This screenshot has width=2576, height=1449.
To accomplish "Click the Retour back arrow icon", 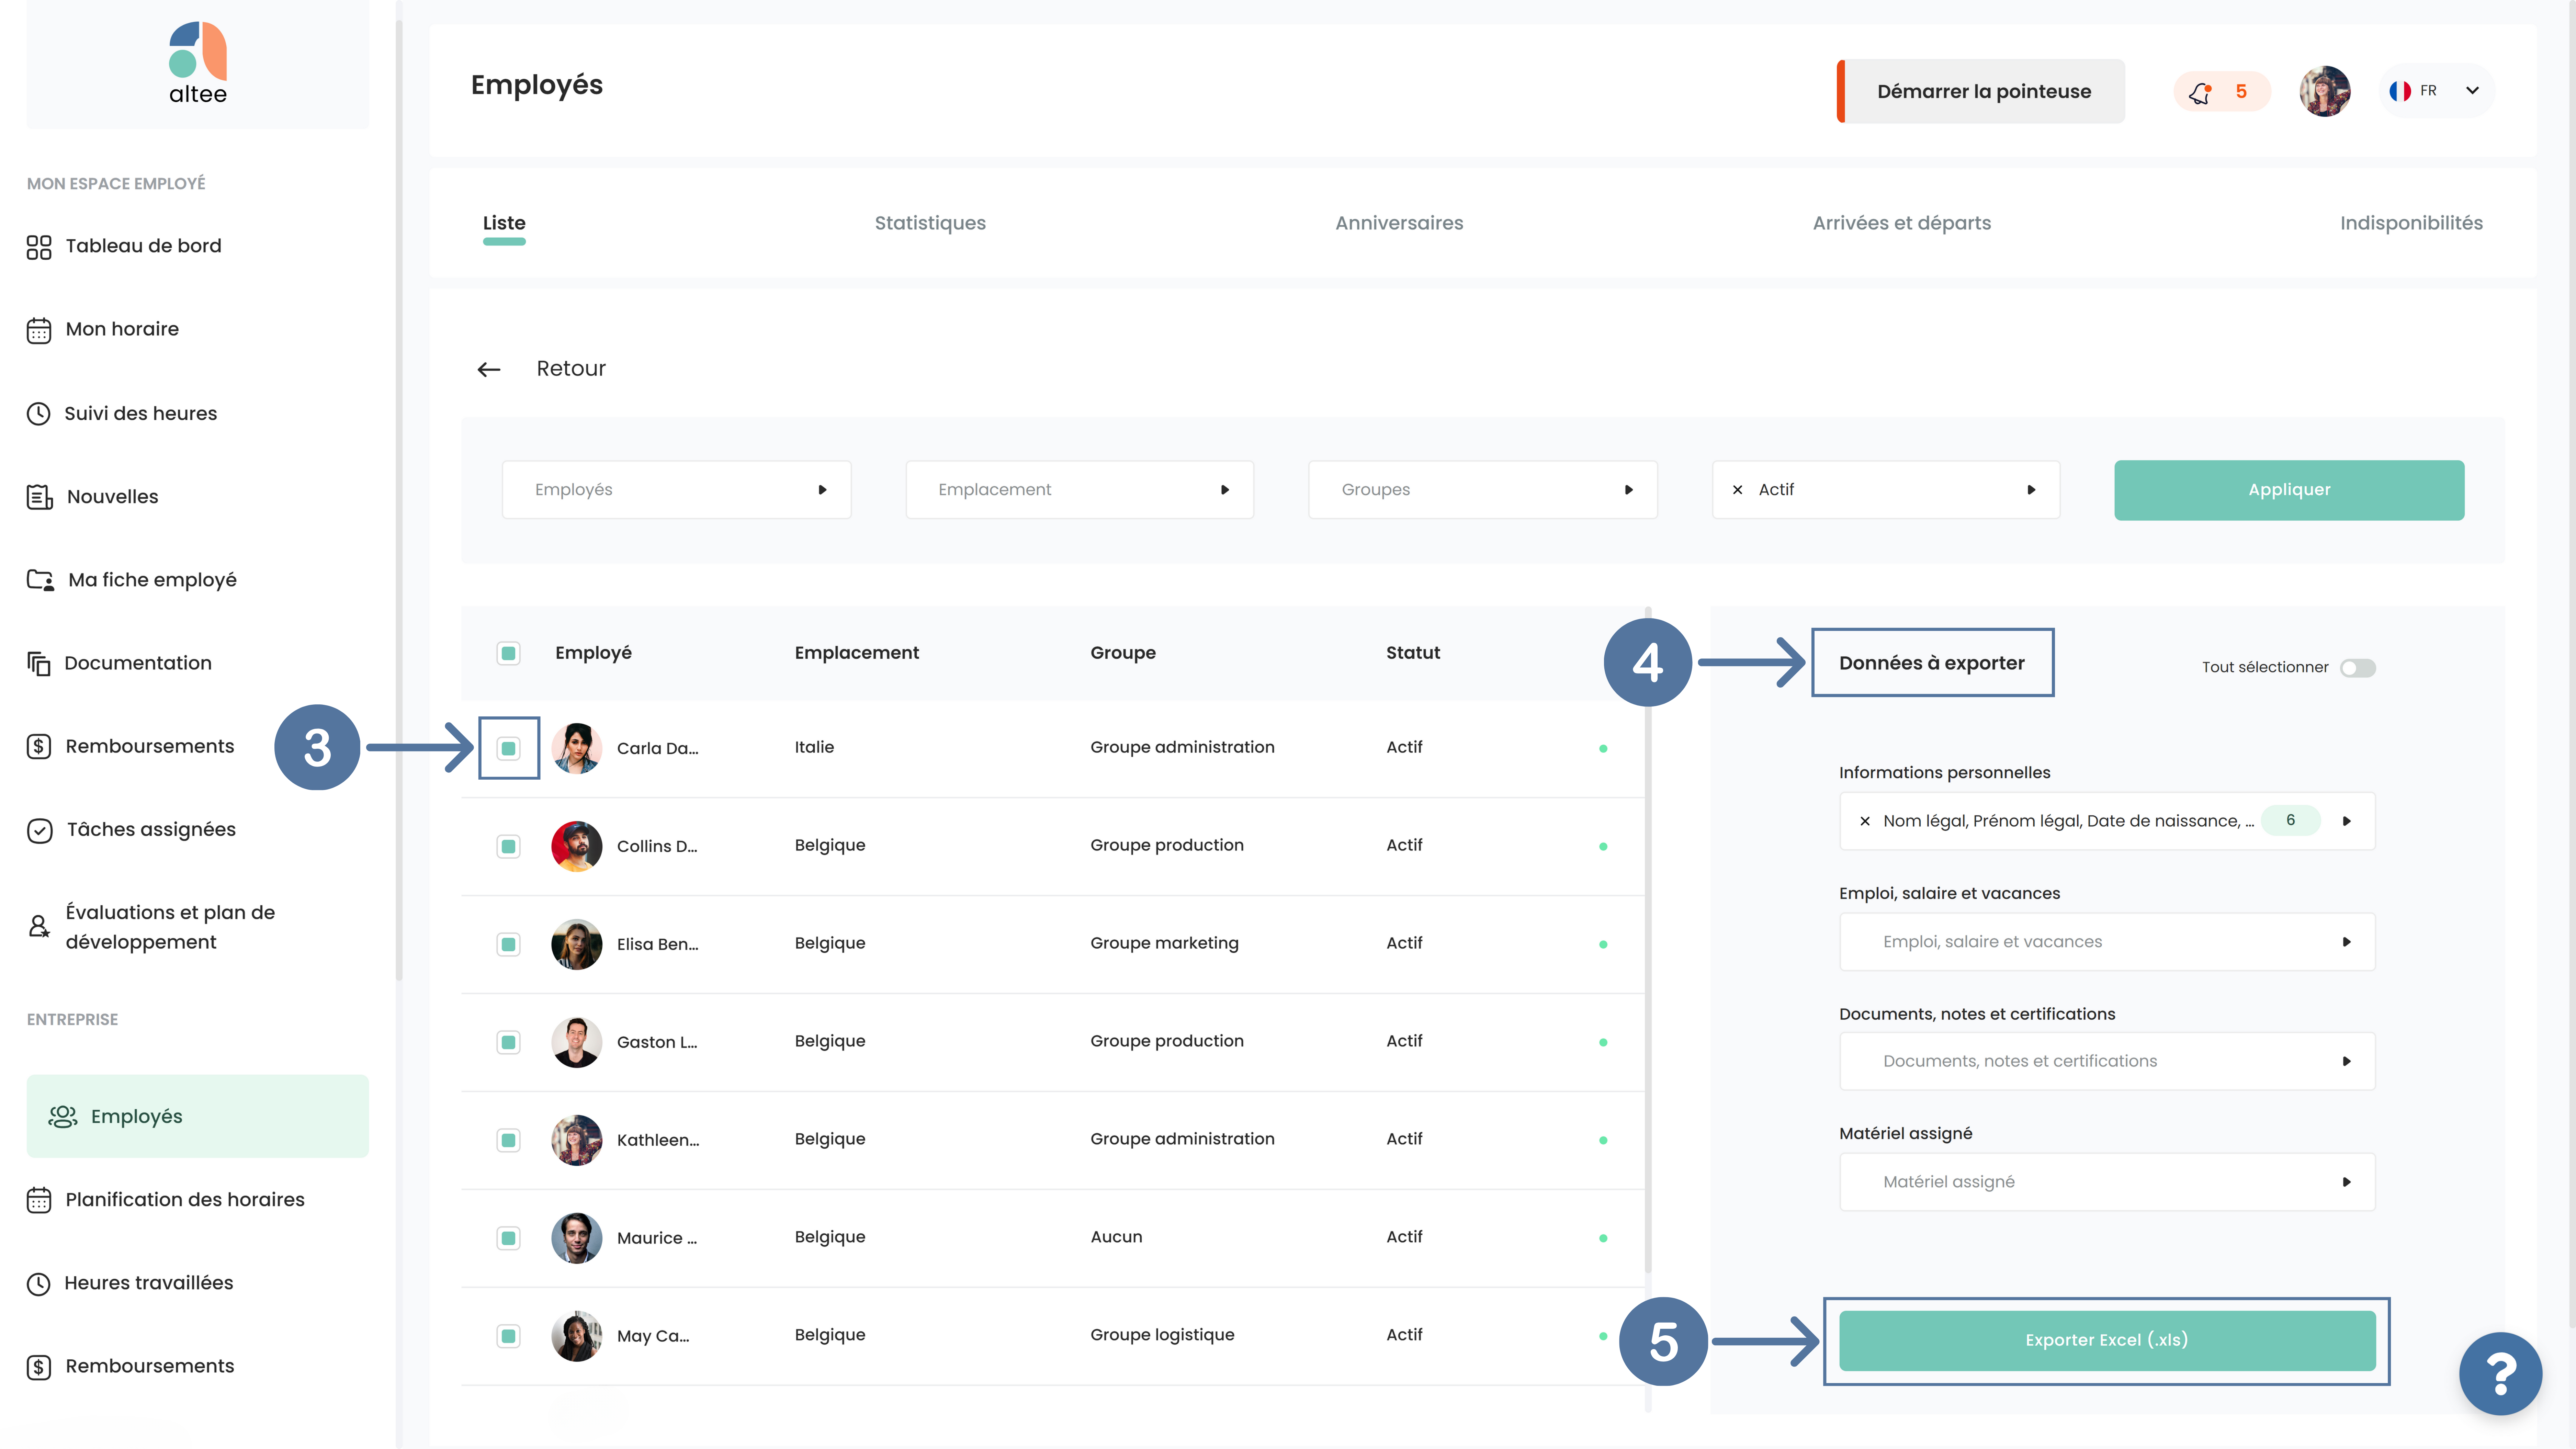I will tap(489, 370).
